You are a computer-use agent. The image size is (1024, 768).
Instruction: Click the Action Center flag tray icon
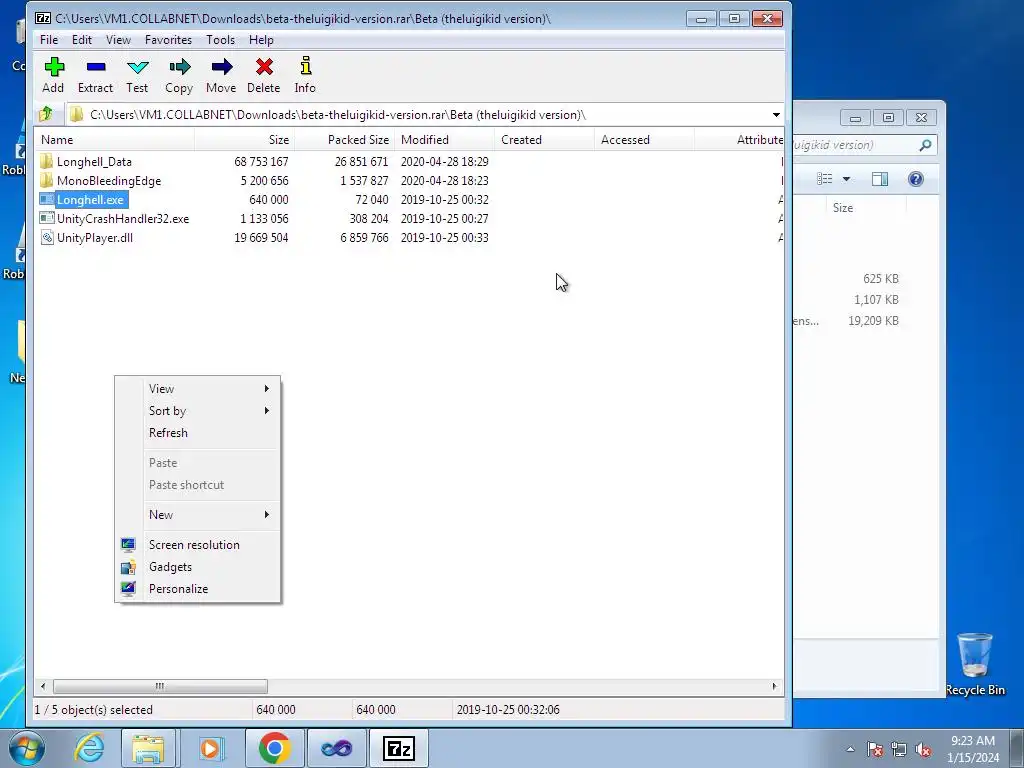tap(875, 749)
